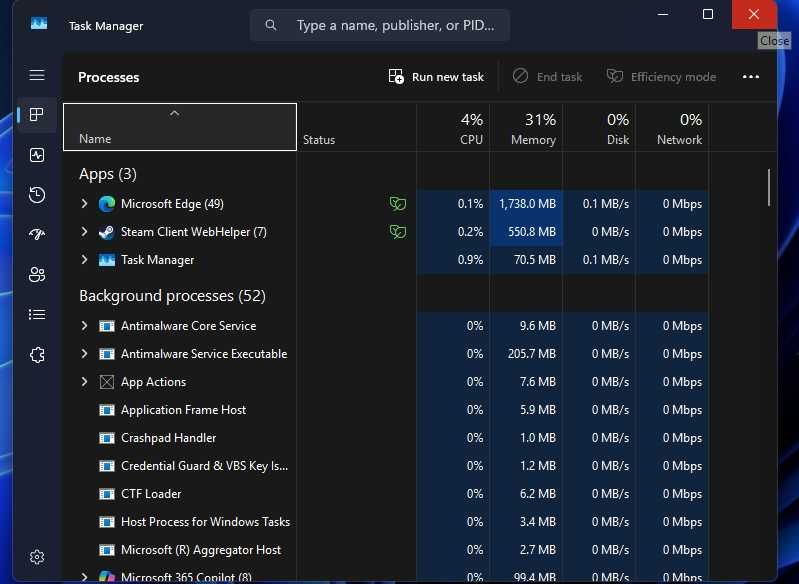Focus the name, publisher, or PID search box
799x584 pixels.
click(x=380, y=25)
